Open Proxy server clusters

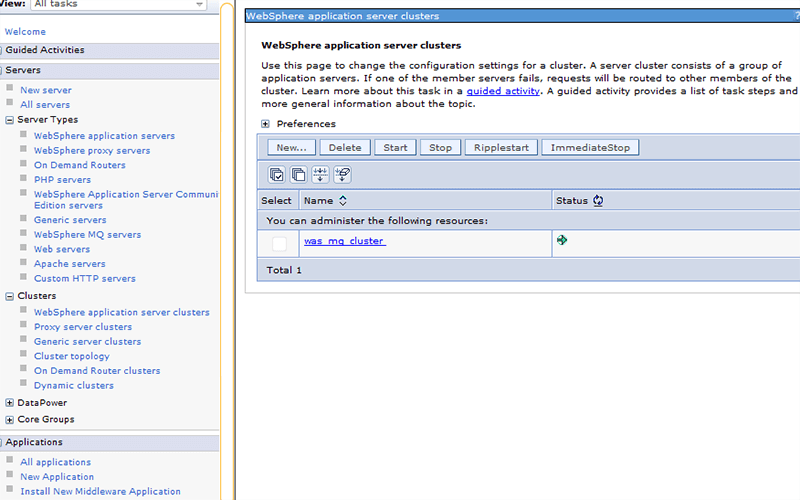coord(83,327)
